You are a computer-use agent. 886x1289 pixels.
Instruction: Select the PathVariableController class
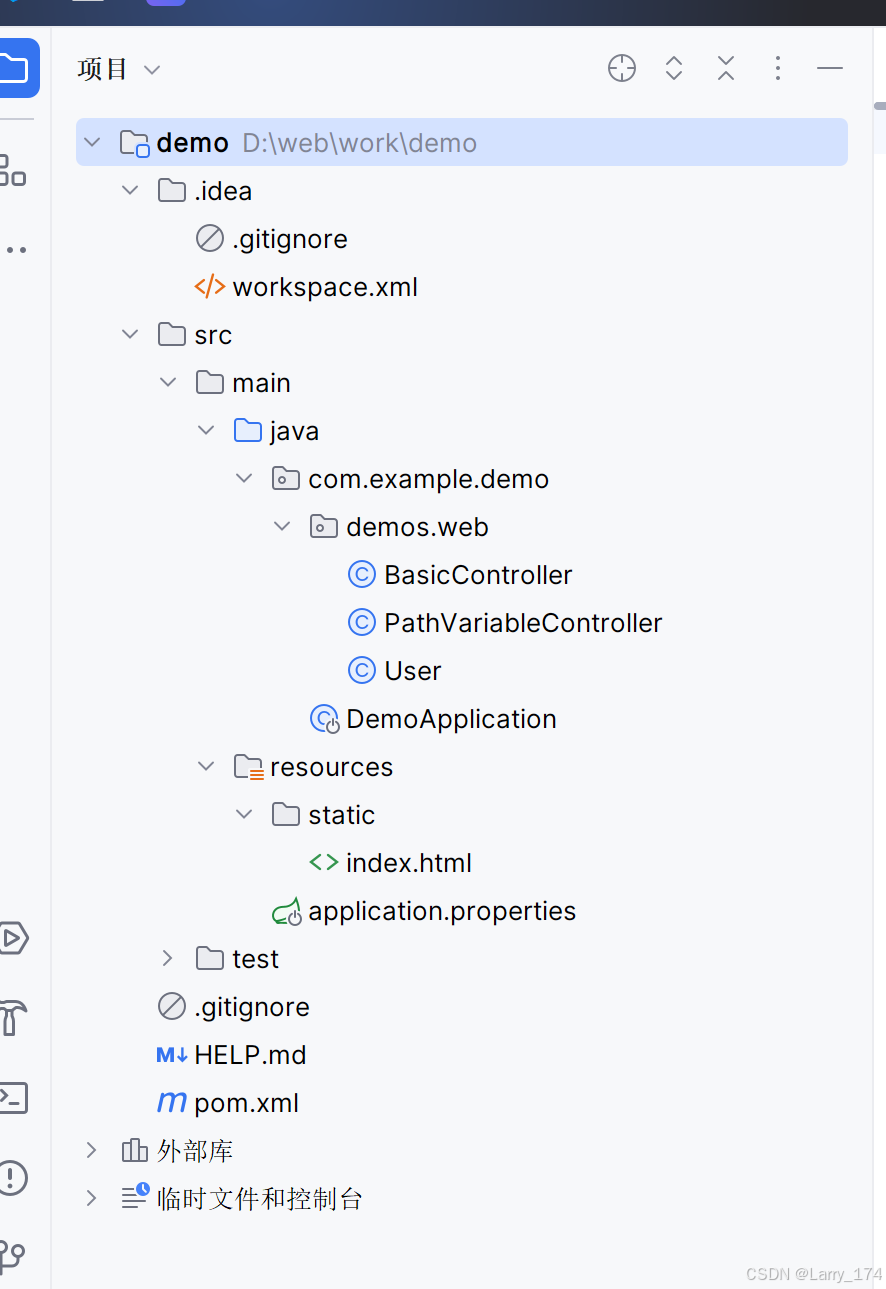click(522, 623)
